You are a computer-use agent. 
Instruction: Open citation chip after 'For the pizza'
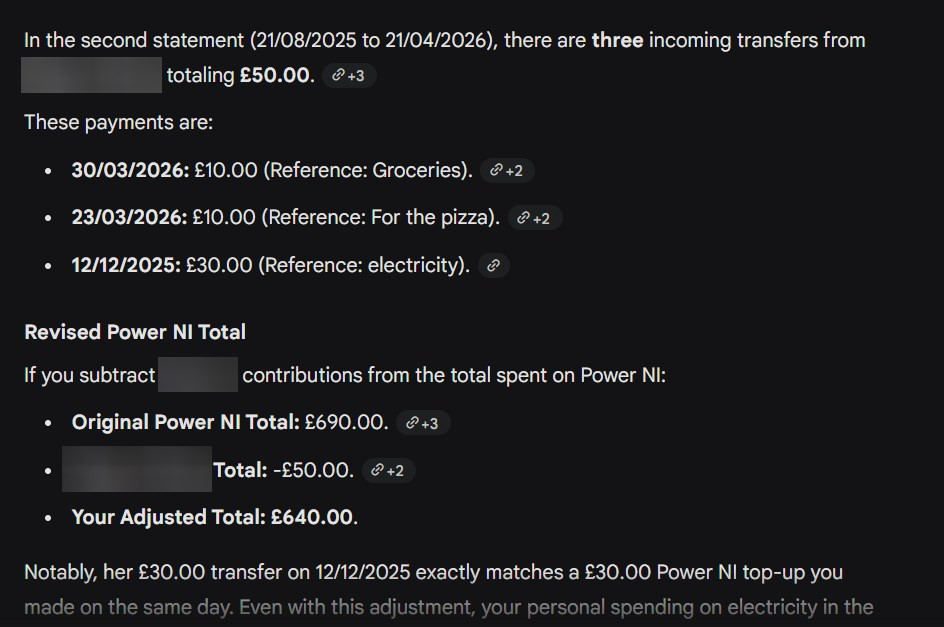[535, 218]
